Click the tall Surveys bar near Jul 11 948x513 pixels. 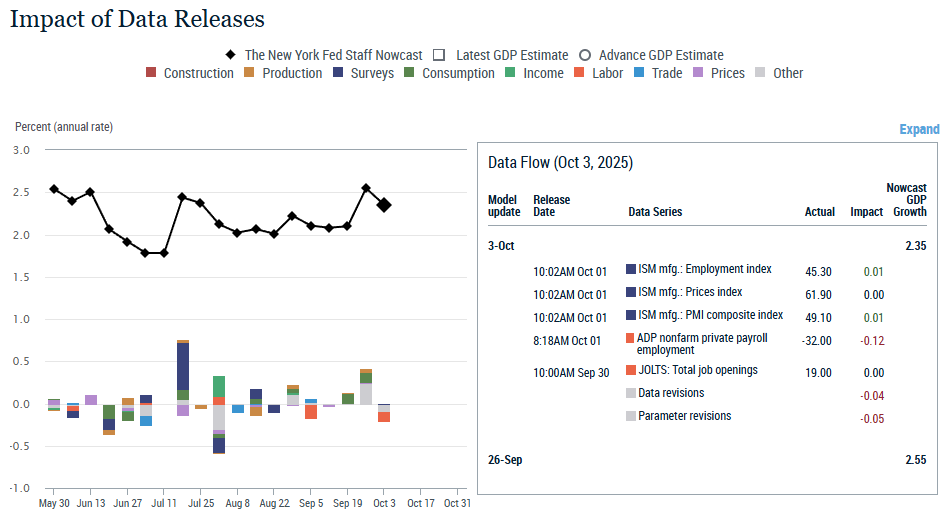coord(183,365)
